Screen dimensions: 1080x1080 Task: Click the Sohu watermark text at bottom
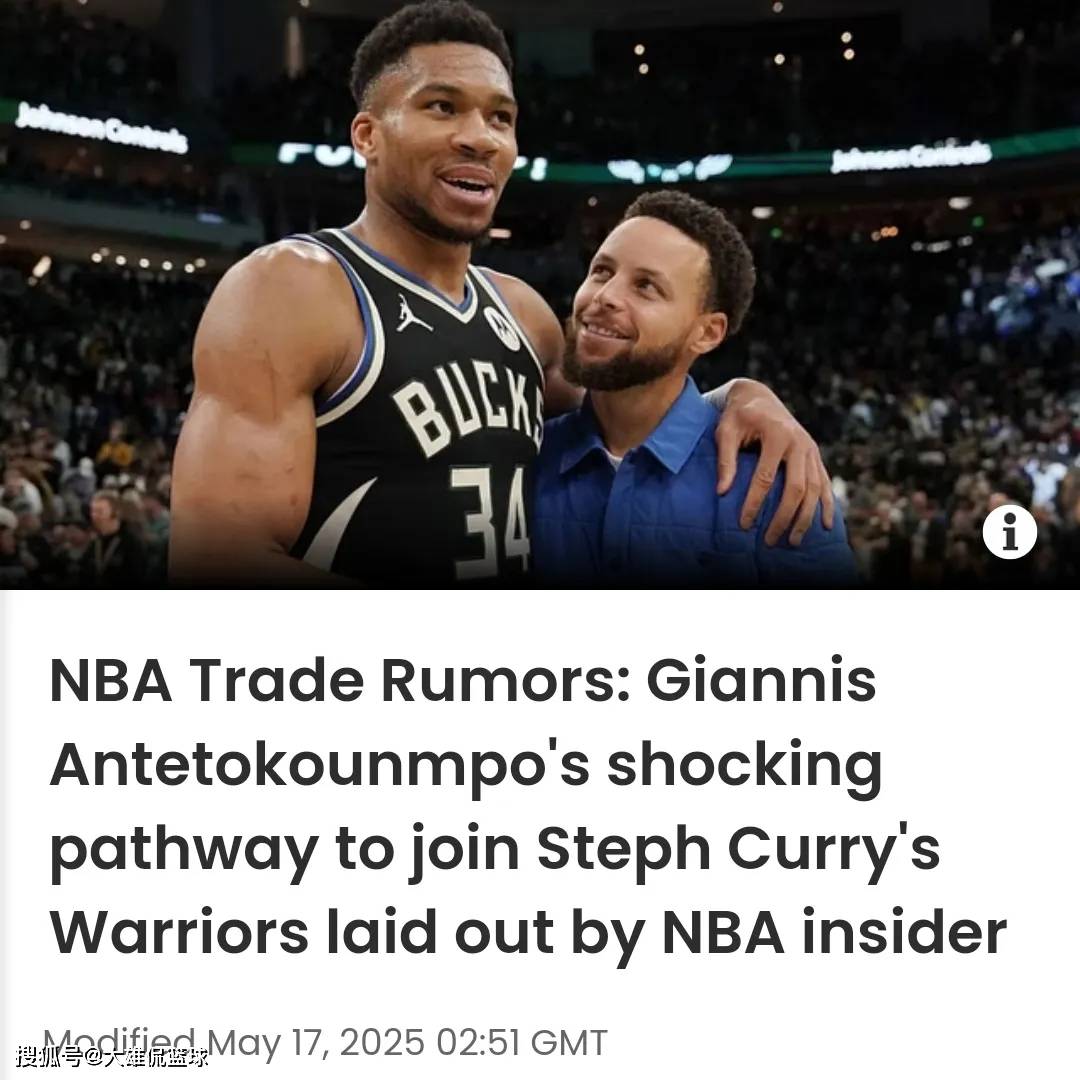click(112, 1056)
